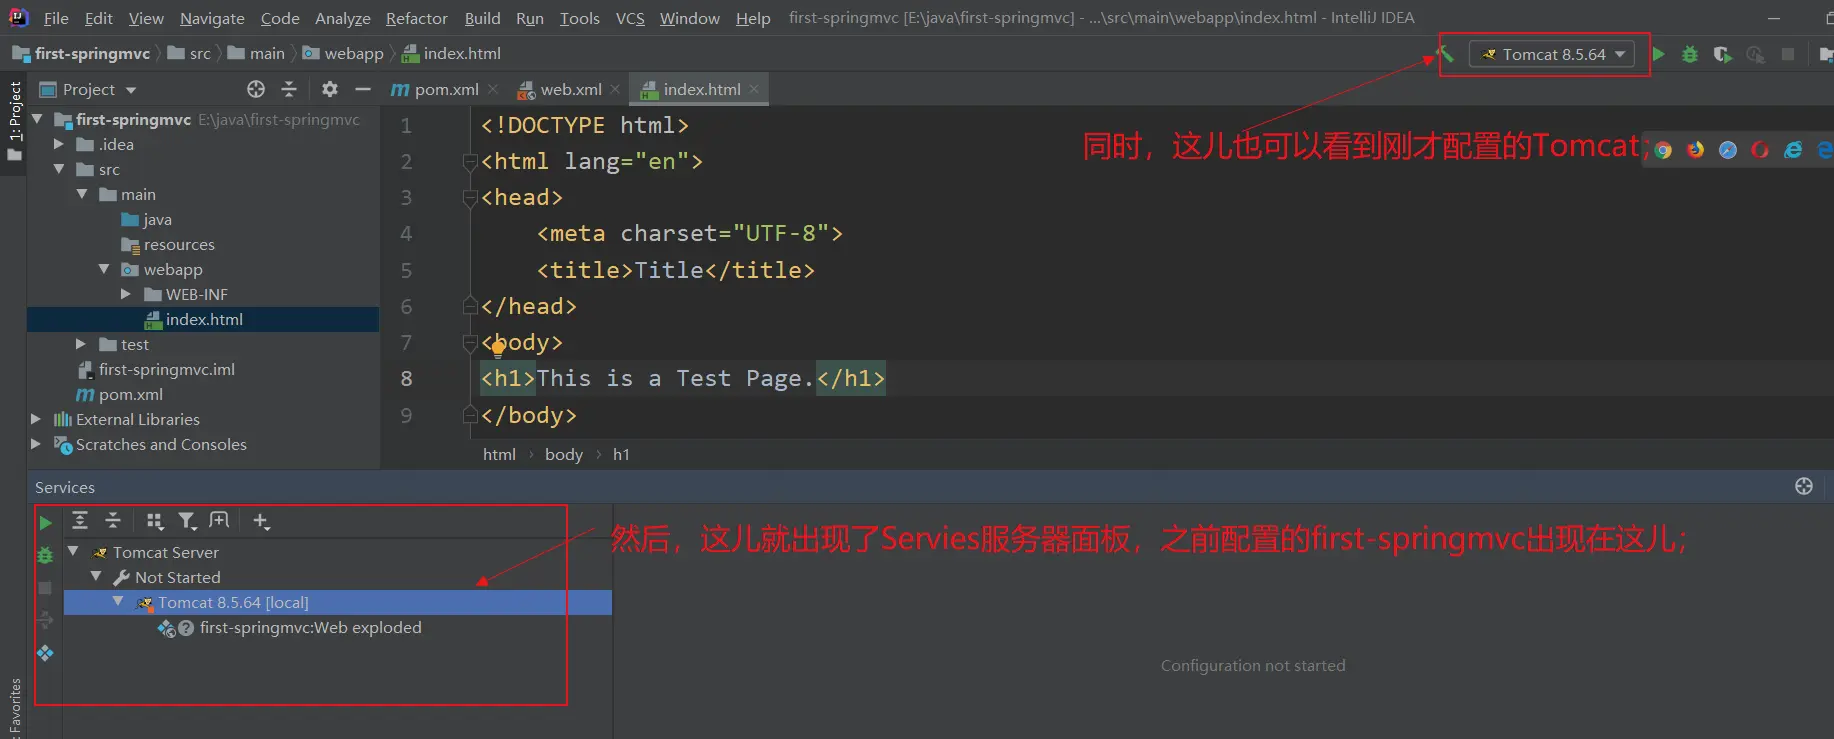Image resolution: width=1834 pixels, height=739 pixels.
Task: Select first-springmvc.iml file in tree
Action: click(x=166, y=369)
